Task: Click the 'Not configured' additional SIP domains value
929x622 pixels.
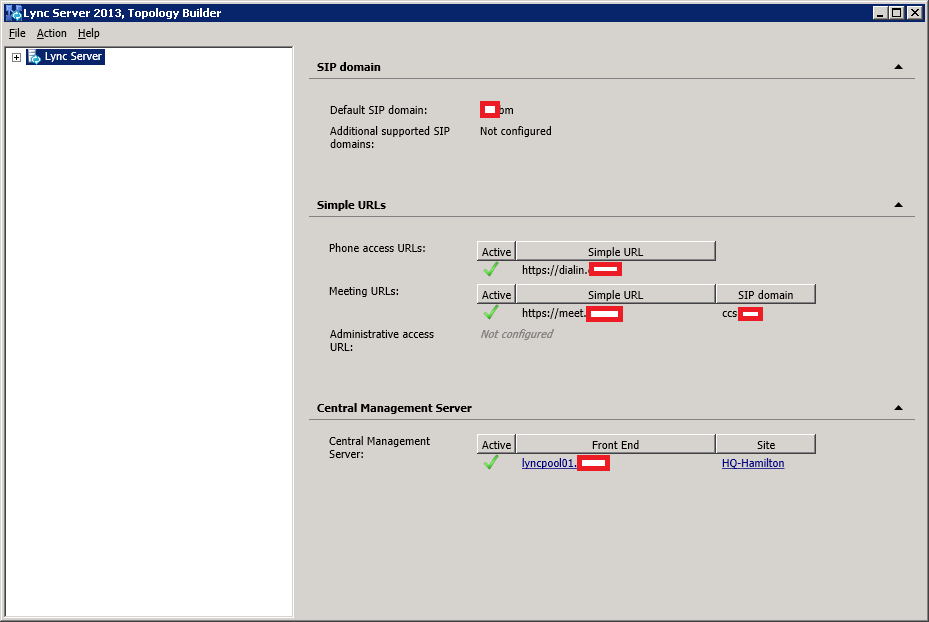Action: (x=515, y=131)
